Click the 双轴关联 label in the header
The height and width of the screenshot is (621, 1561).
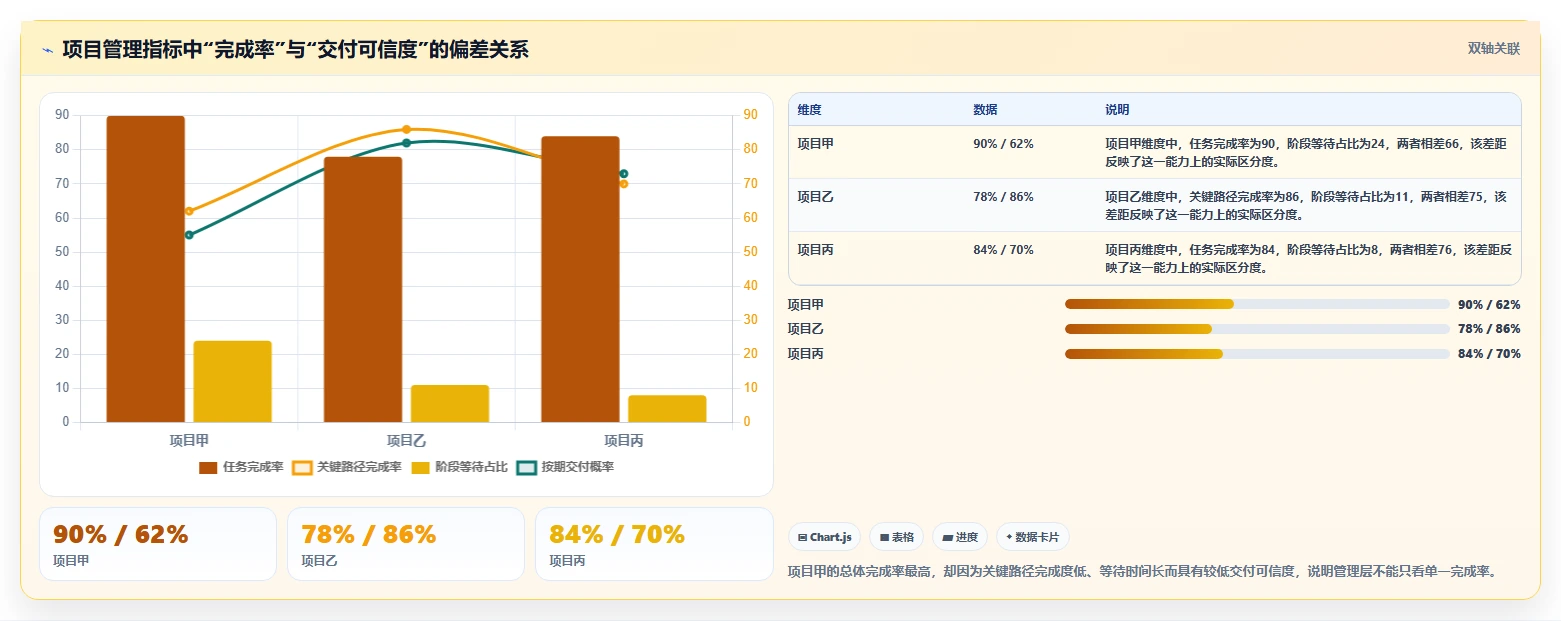(x=1493, y=49)
